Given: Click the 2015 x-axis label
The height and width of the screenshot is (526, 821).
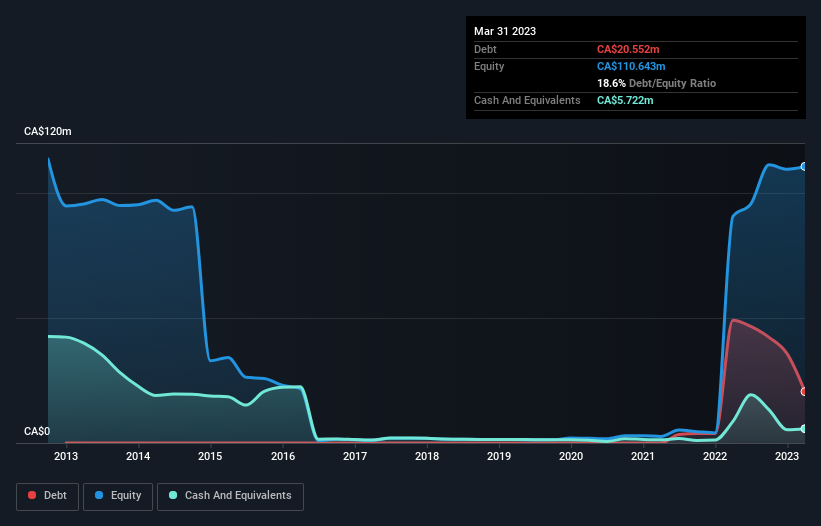Looking at the screenshot, I should pyautogui.click(x=210, y=456).
